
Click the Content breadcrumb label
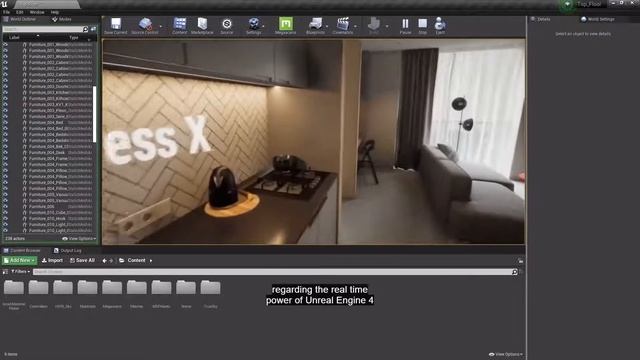tap(136, 260)
